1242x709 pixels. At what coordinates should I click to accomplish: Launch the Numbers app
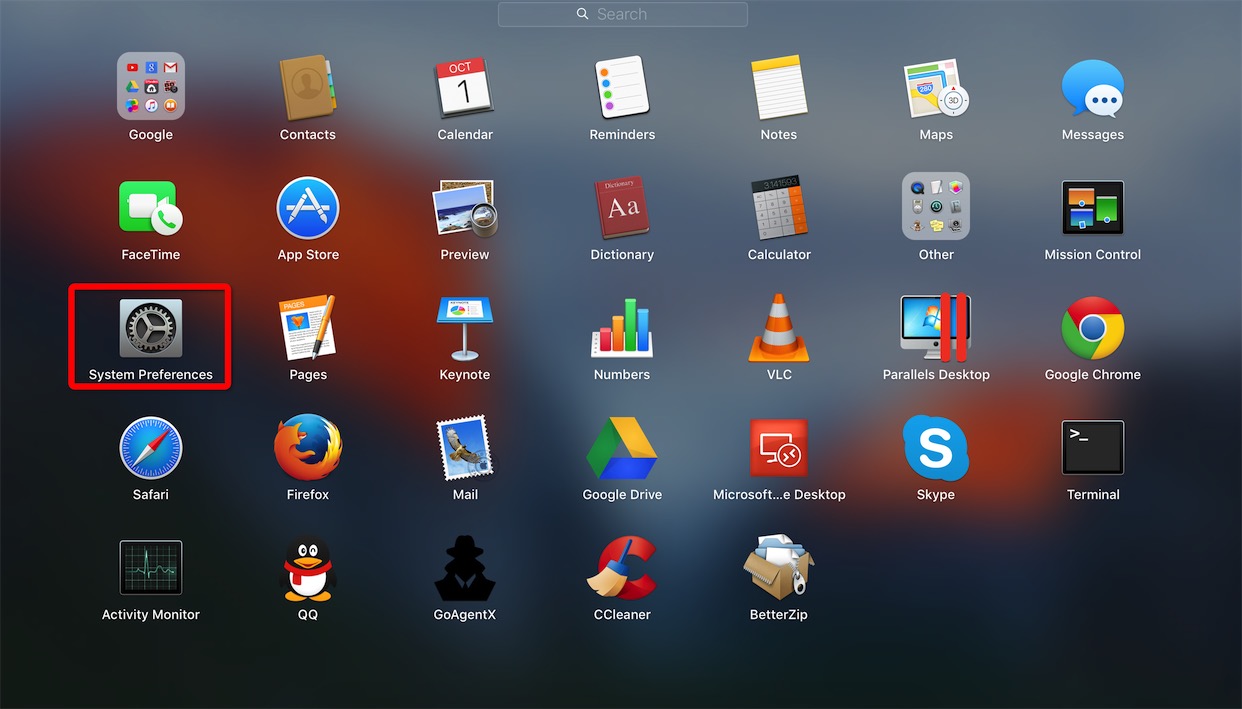[x=622, y=327]
